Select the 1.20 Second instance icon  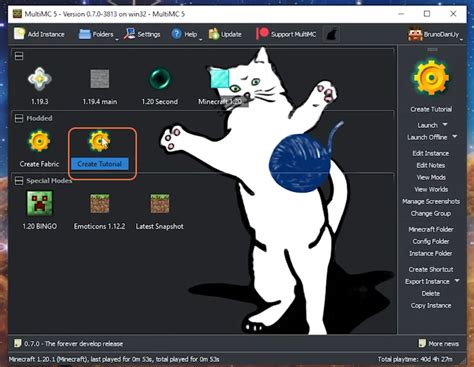(160, 79)
